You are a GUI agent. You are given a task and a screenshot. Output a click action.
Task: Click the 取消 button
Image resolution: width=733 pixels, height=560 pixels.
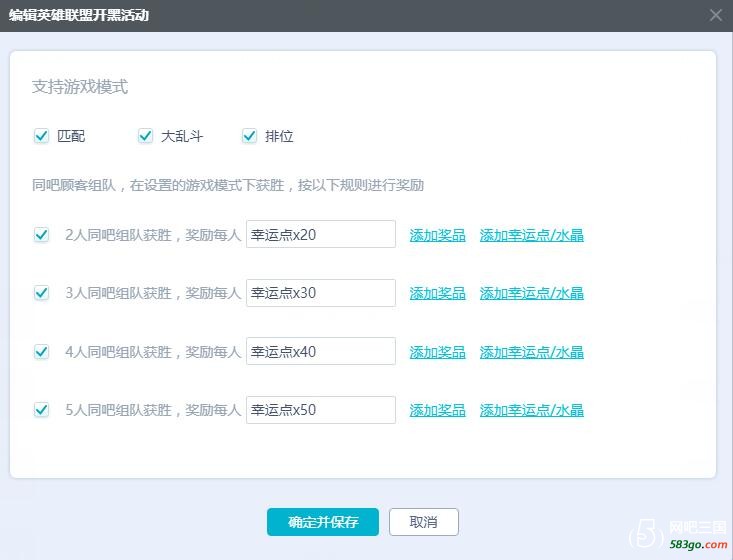[x=424, y=522]
